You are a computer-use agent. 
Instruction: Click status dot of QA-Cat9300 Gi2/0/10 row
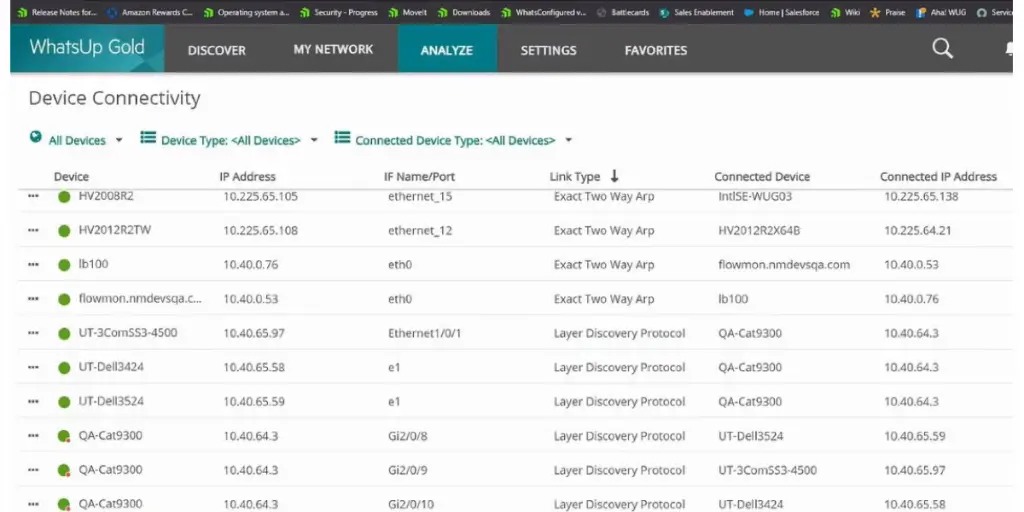pyautogui.click(x=64, y=504)
